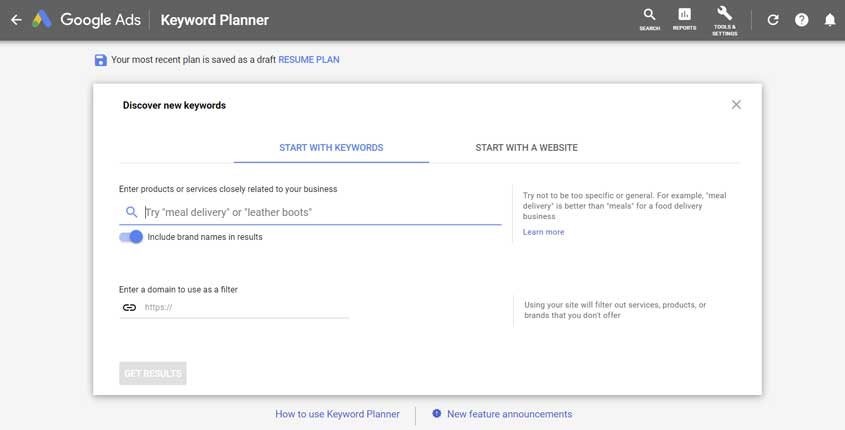Click the Learn more link
The height and width of the screenshot is (430, 845).
pos(543,232)
